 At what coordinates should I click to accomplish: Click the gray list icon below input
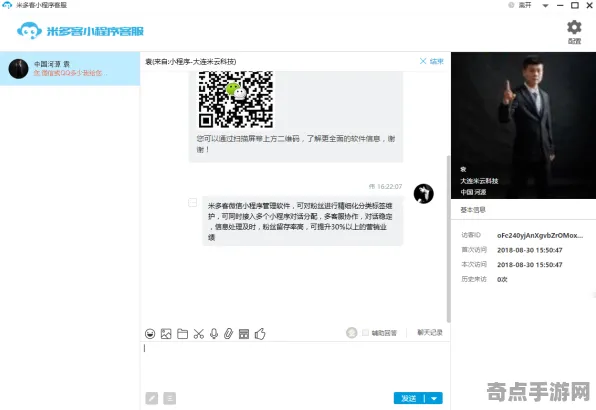[x=170, y=398]
